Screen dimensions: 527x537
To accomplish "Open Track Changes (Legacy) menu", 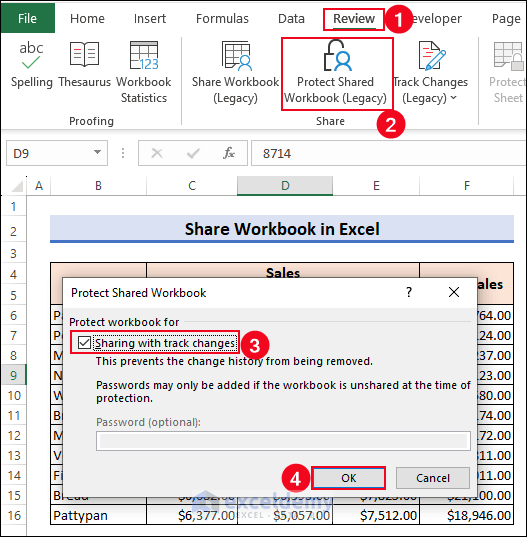I will [x=430, y=73].
